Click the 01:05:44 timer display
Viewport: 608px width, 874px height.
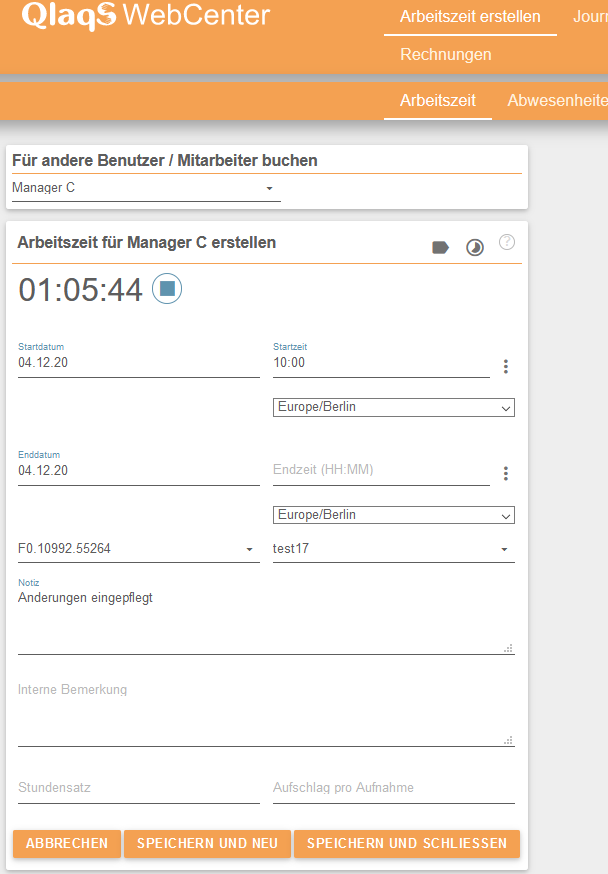pos(80,290)
